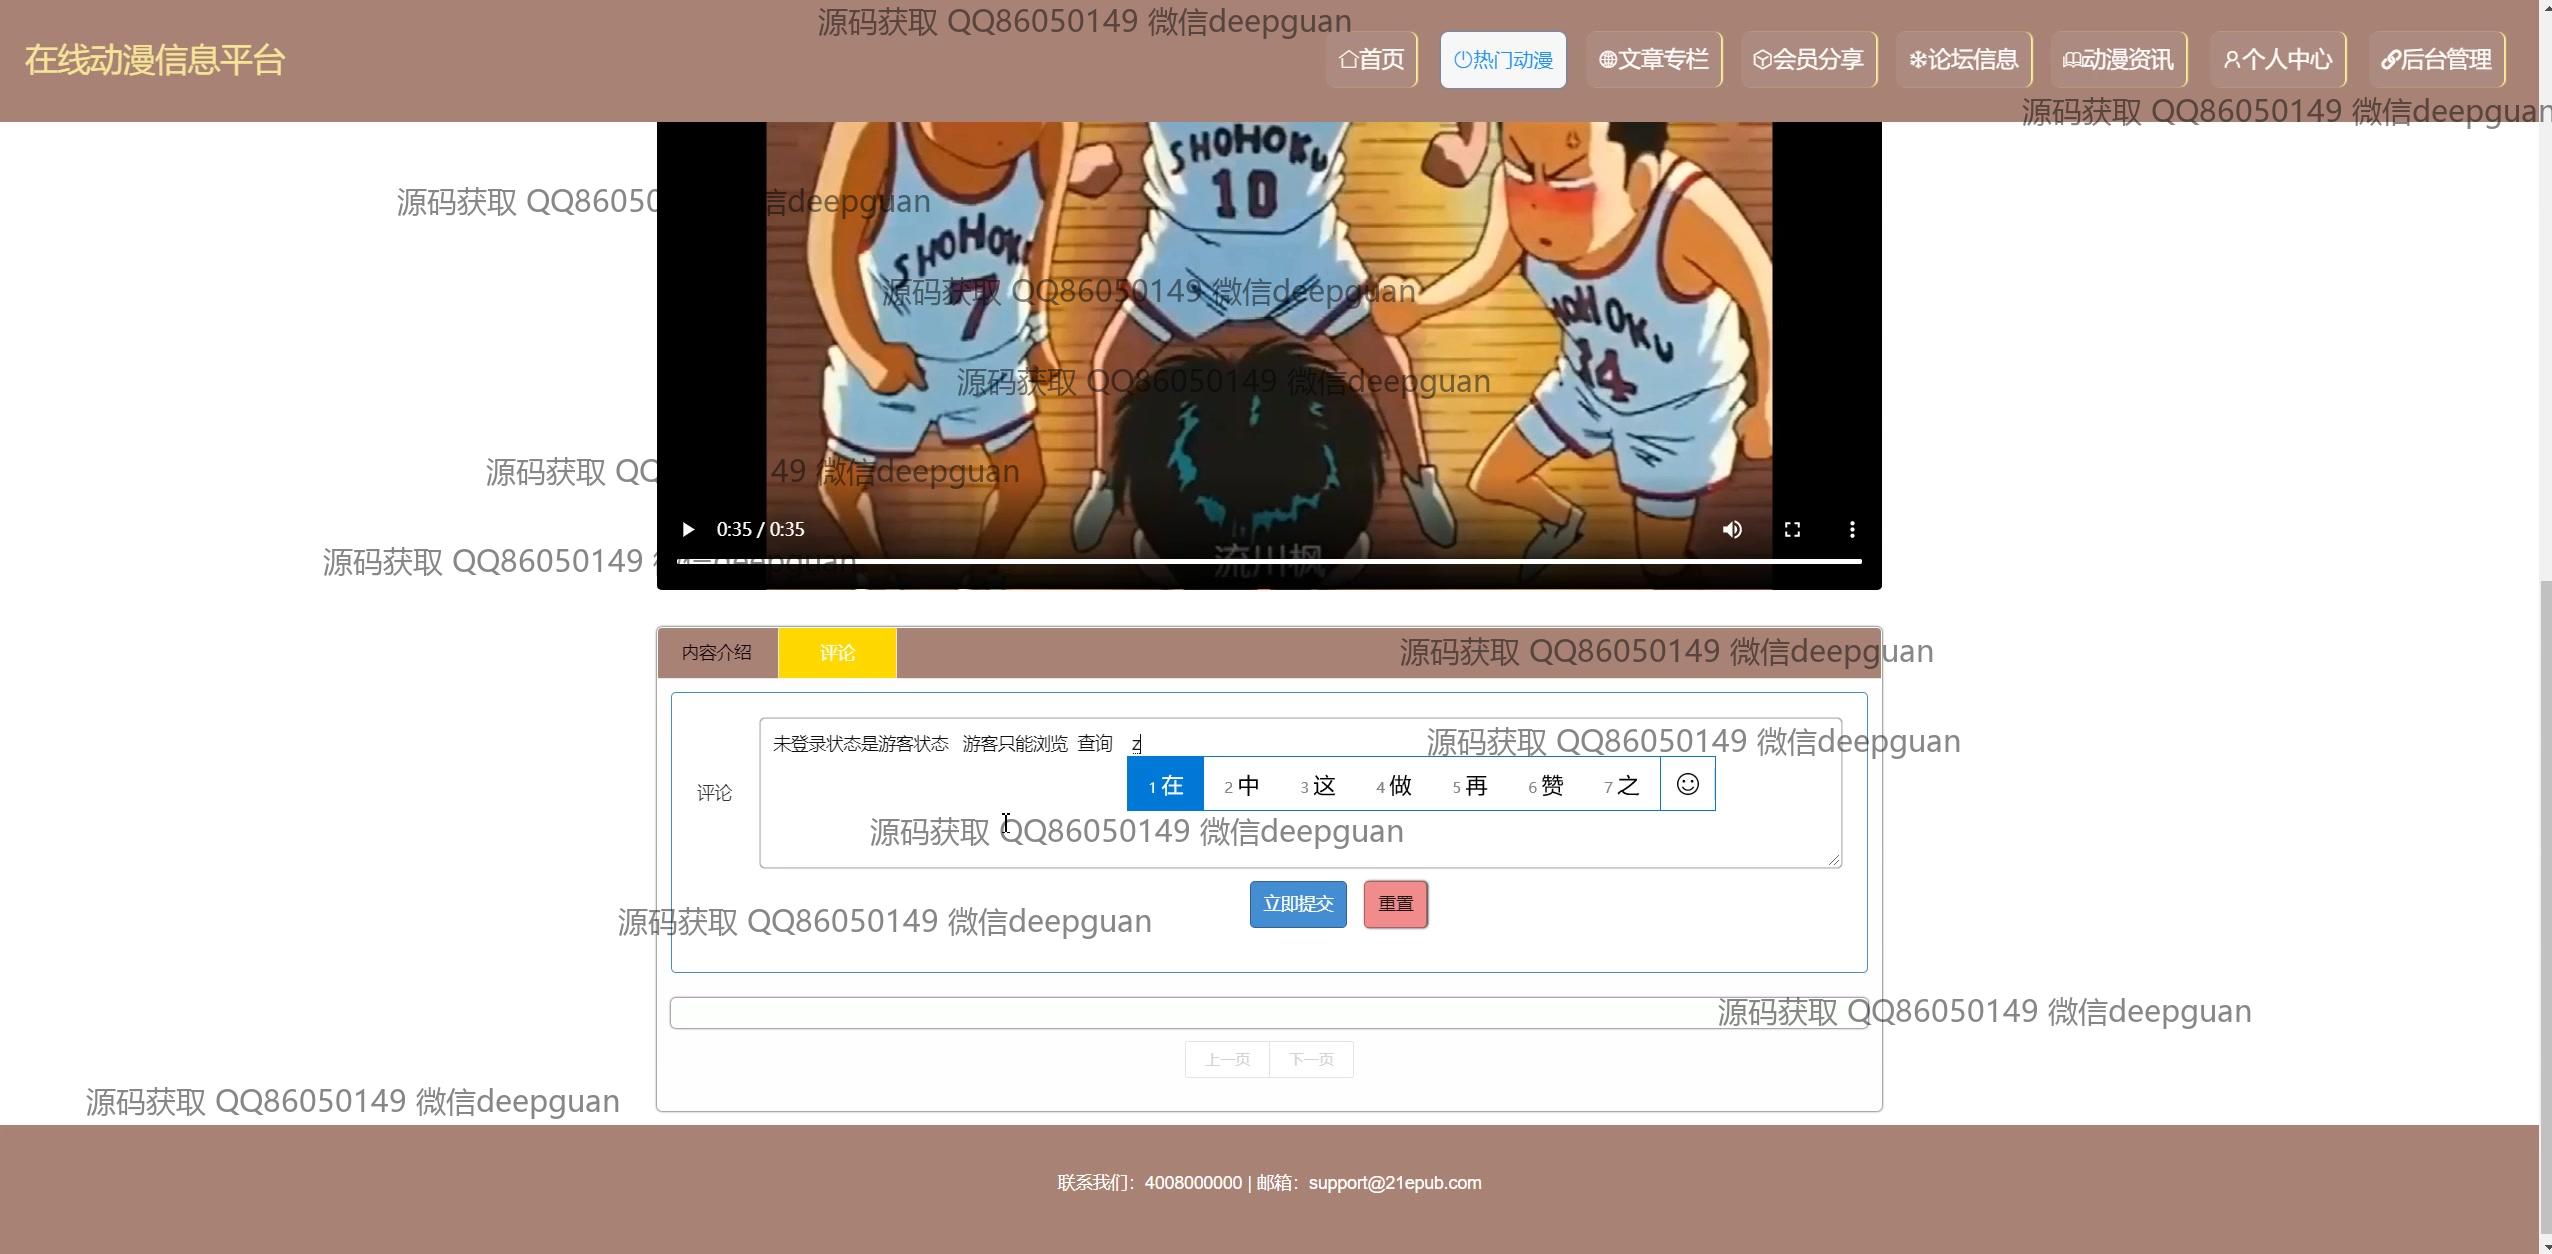
Task: Open video more options menu
Action: (1852, 529)
